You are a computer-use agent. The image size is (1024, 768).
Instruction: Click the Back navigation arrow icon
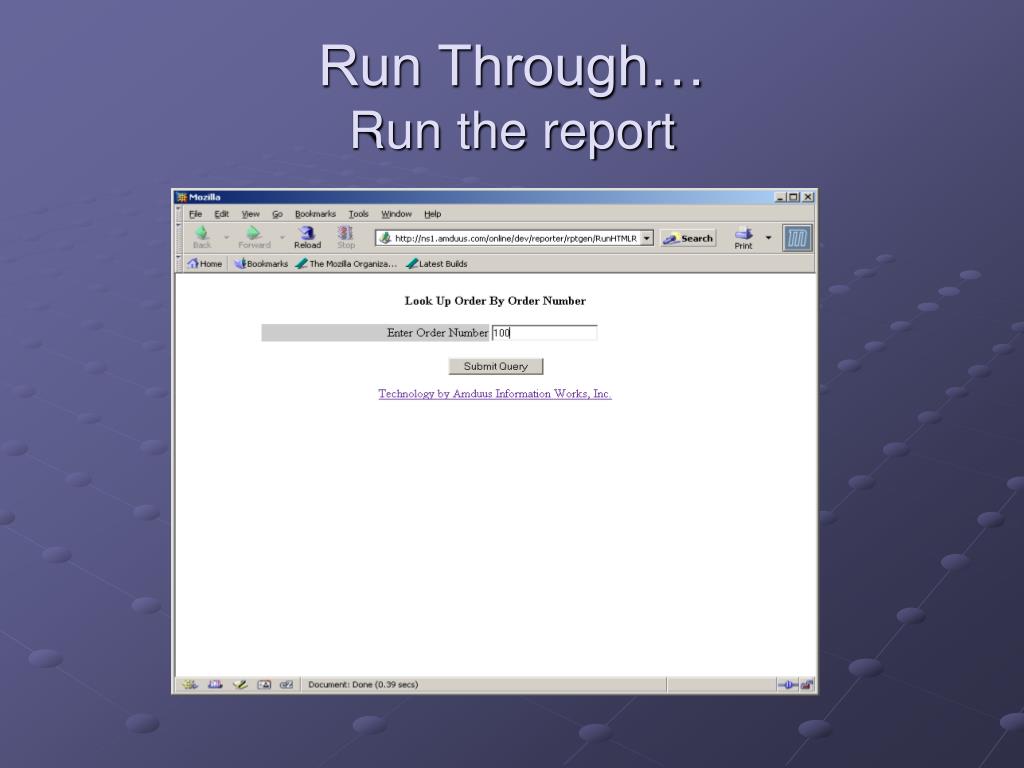click(201, 233)
